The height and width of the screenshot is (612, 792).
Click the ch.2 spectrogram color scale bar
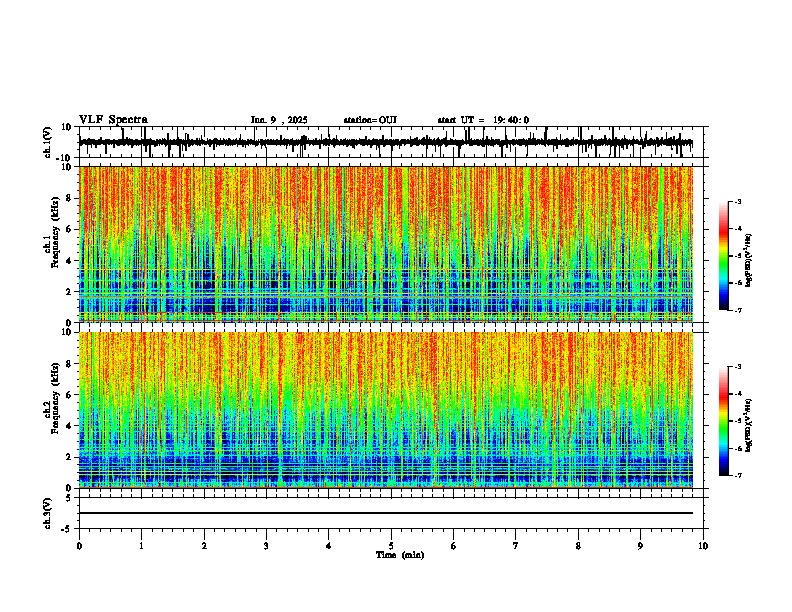[x=723, y=421]
